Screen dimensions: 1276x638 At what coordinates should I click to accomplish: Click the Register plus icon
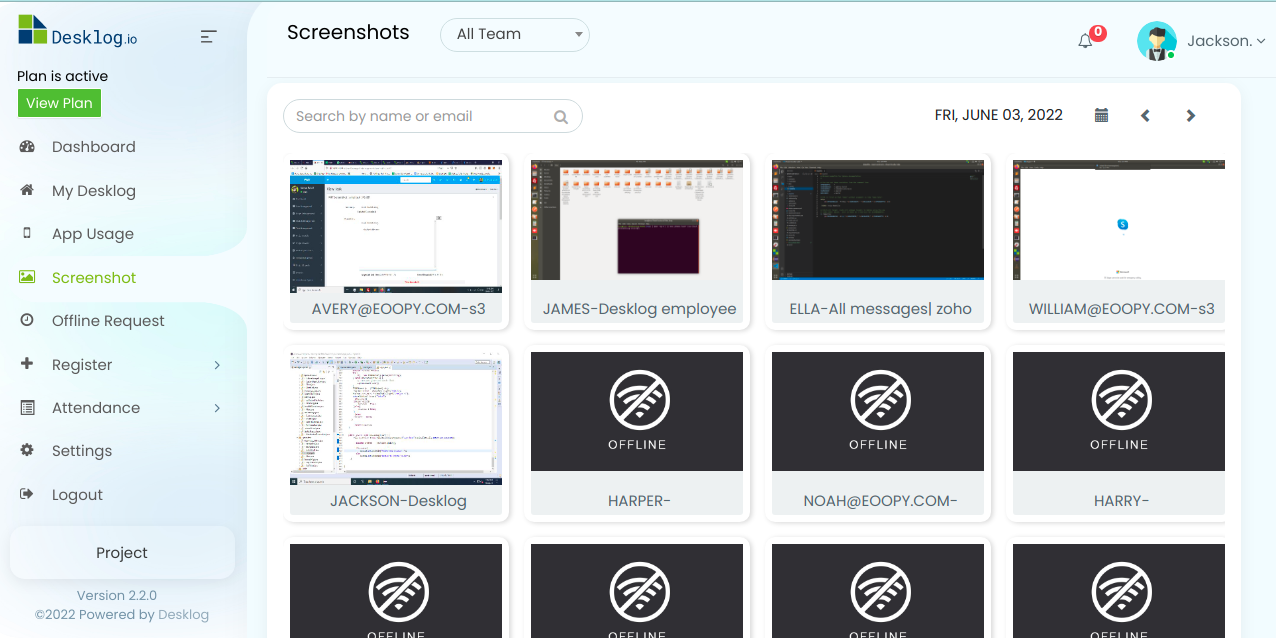pyautogui.click(x=27, y=364)
